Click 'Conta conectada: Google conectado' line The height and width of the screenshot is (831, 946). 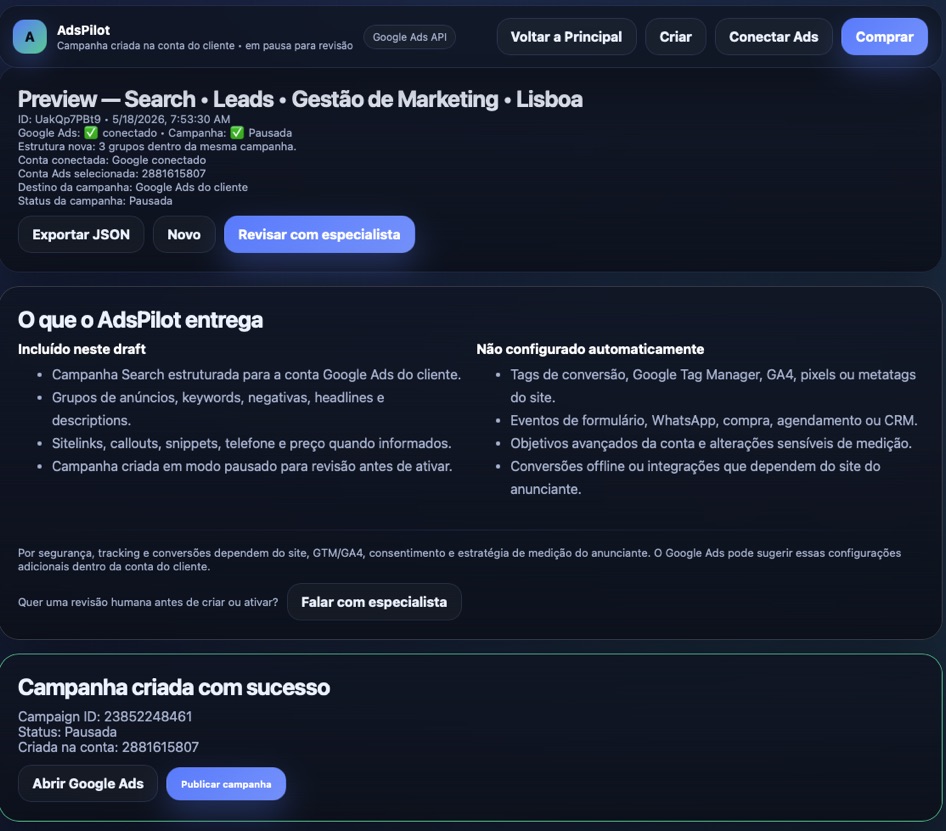(x=112, y=160)
